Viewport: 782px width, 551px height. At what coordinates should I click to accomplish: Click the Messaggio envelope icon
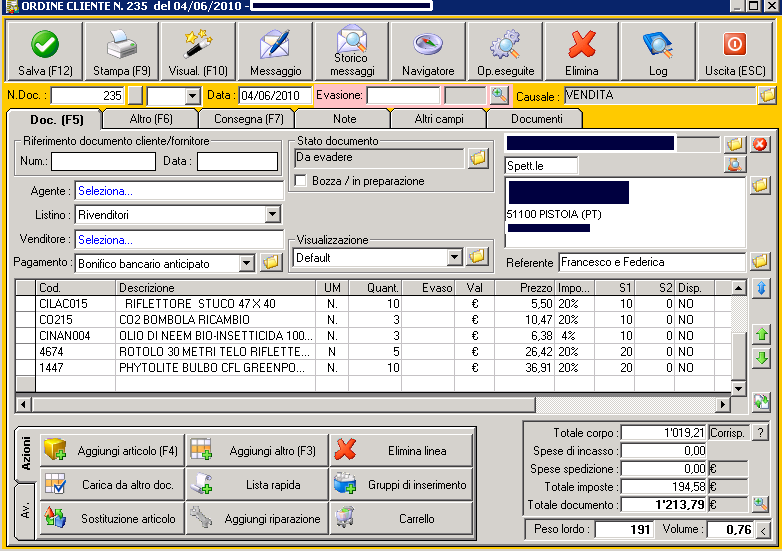(275, 51)
